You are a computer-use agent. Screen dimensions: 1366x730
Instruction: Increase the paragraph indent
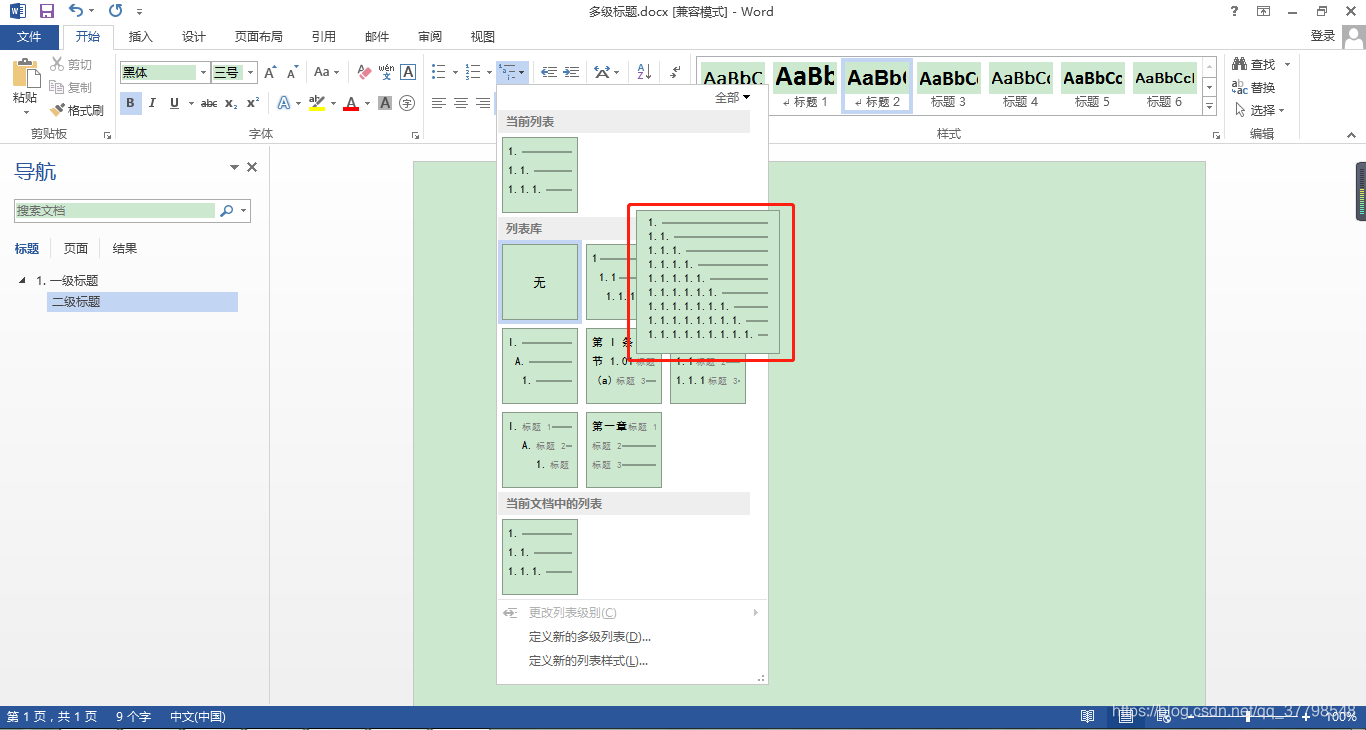click(x=571, y=73)
